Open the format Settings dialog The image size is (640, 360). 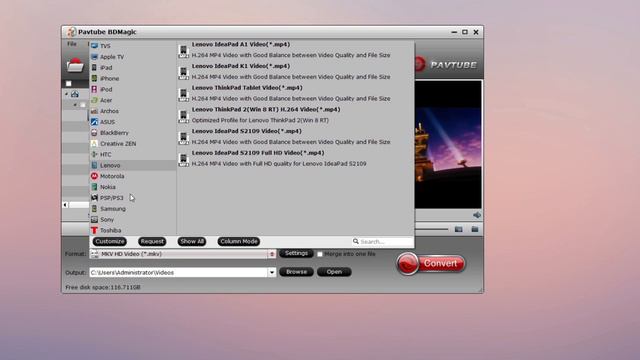pos(296,253)
